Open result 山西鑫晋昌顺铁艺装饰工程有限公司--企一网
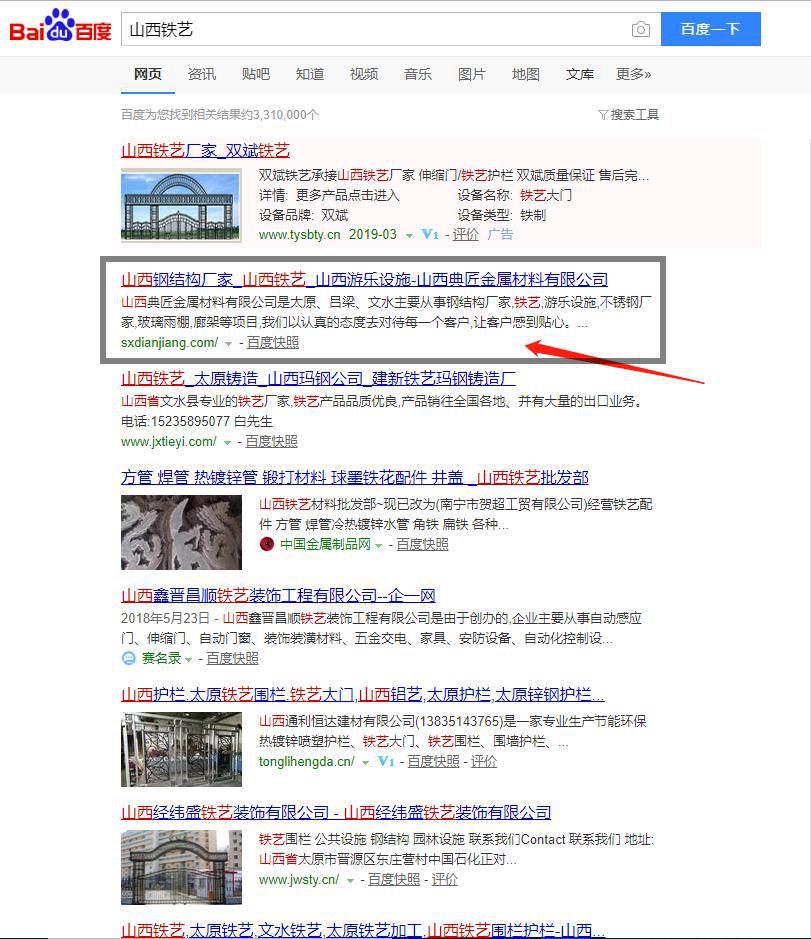Viewport: 811px width, 939px height. (278, 595)
